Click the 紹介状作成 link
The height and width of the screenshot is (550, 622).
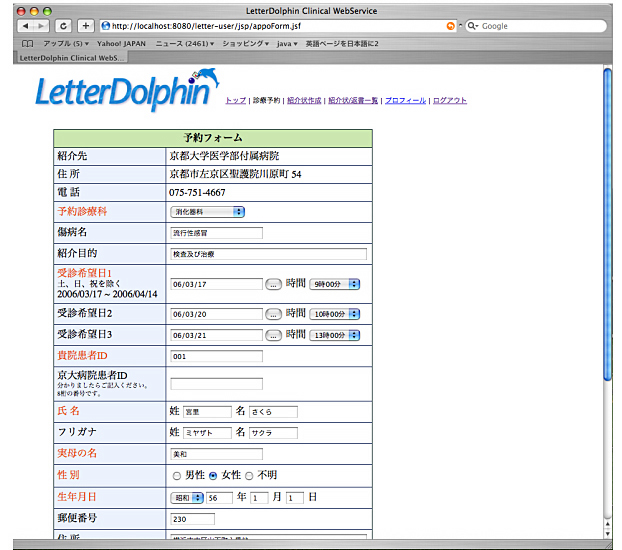click(304, 101)
